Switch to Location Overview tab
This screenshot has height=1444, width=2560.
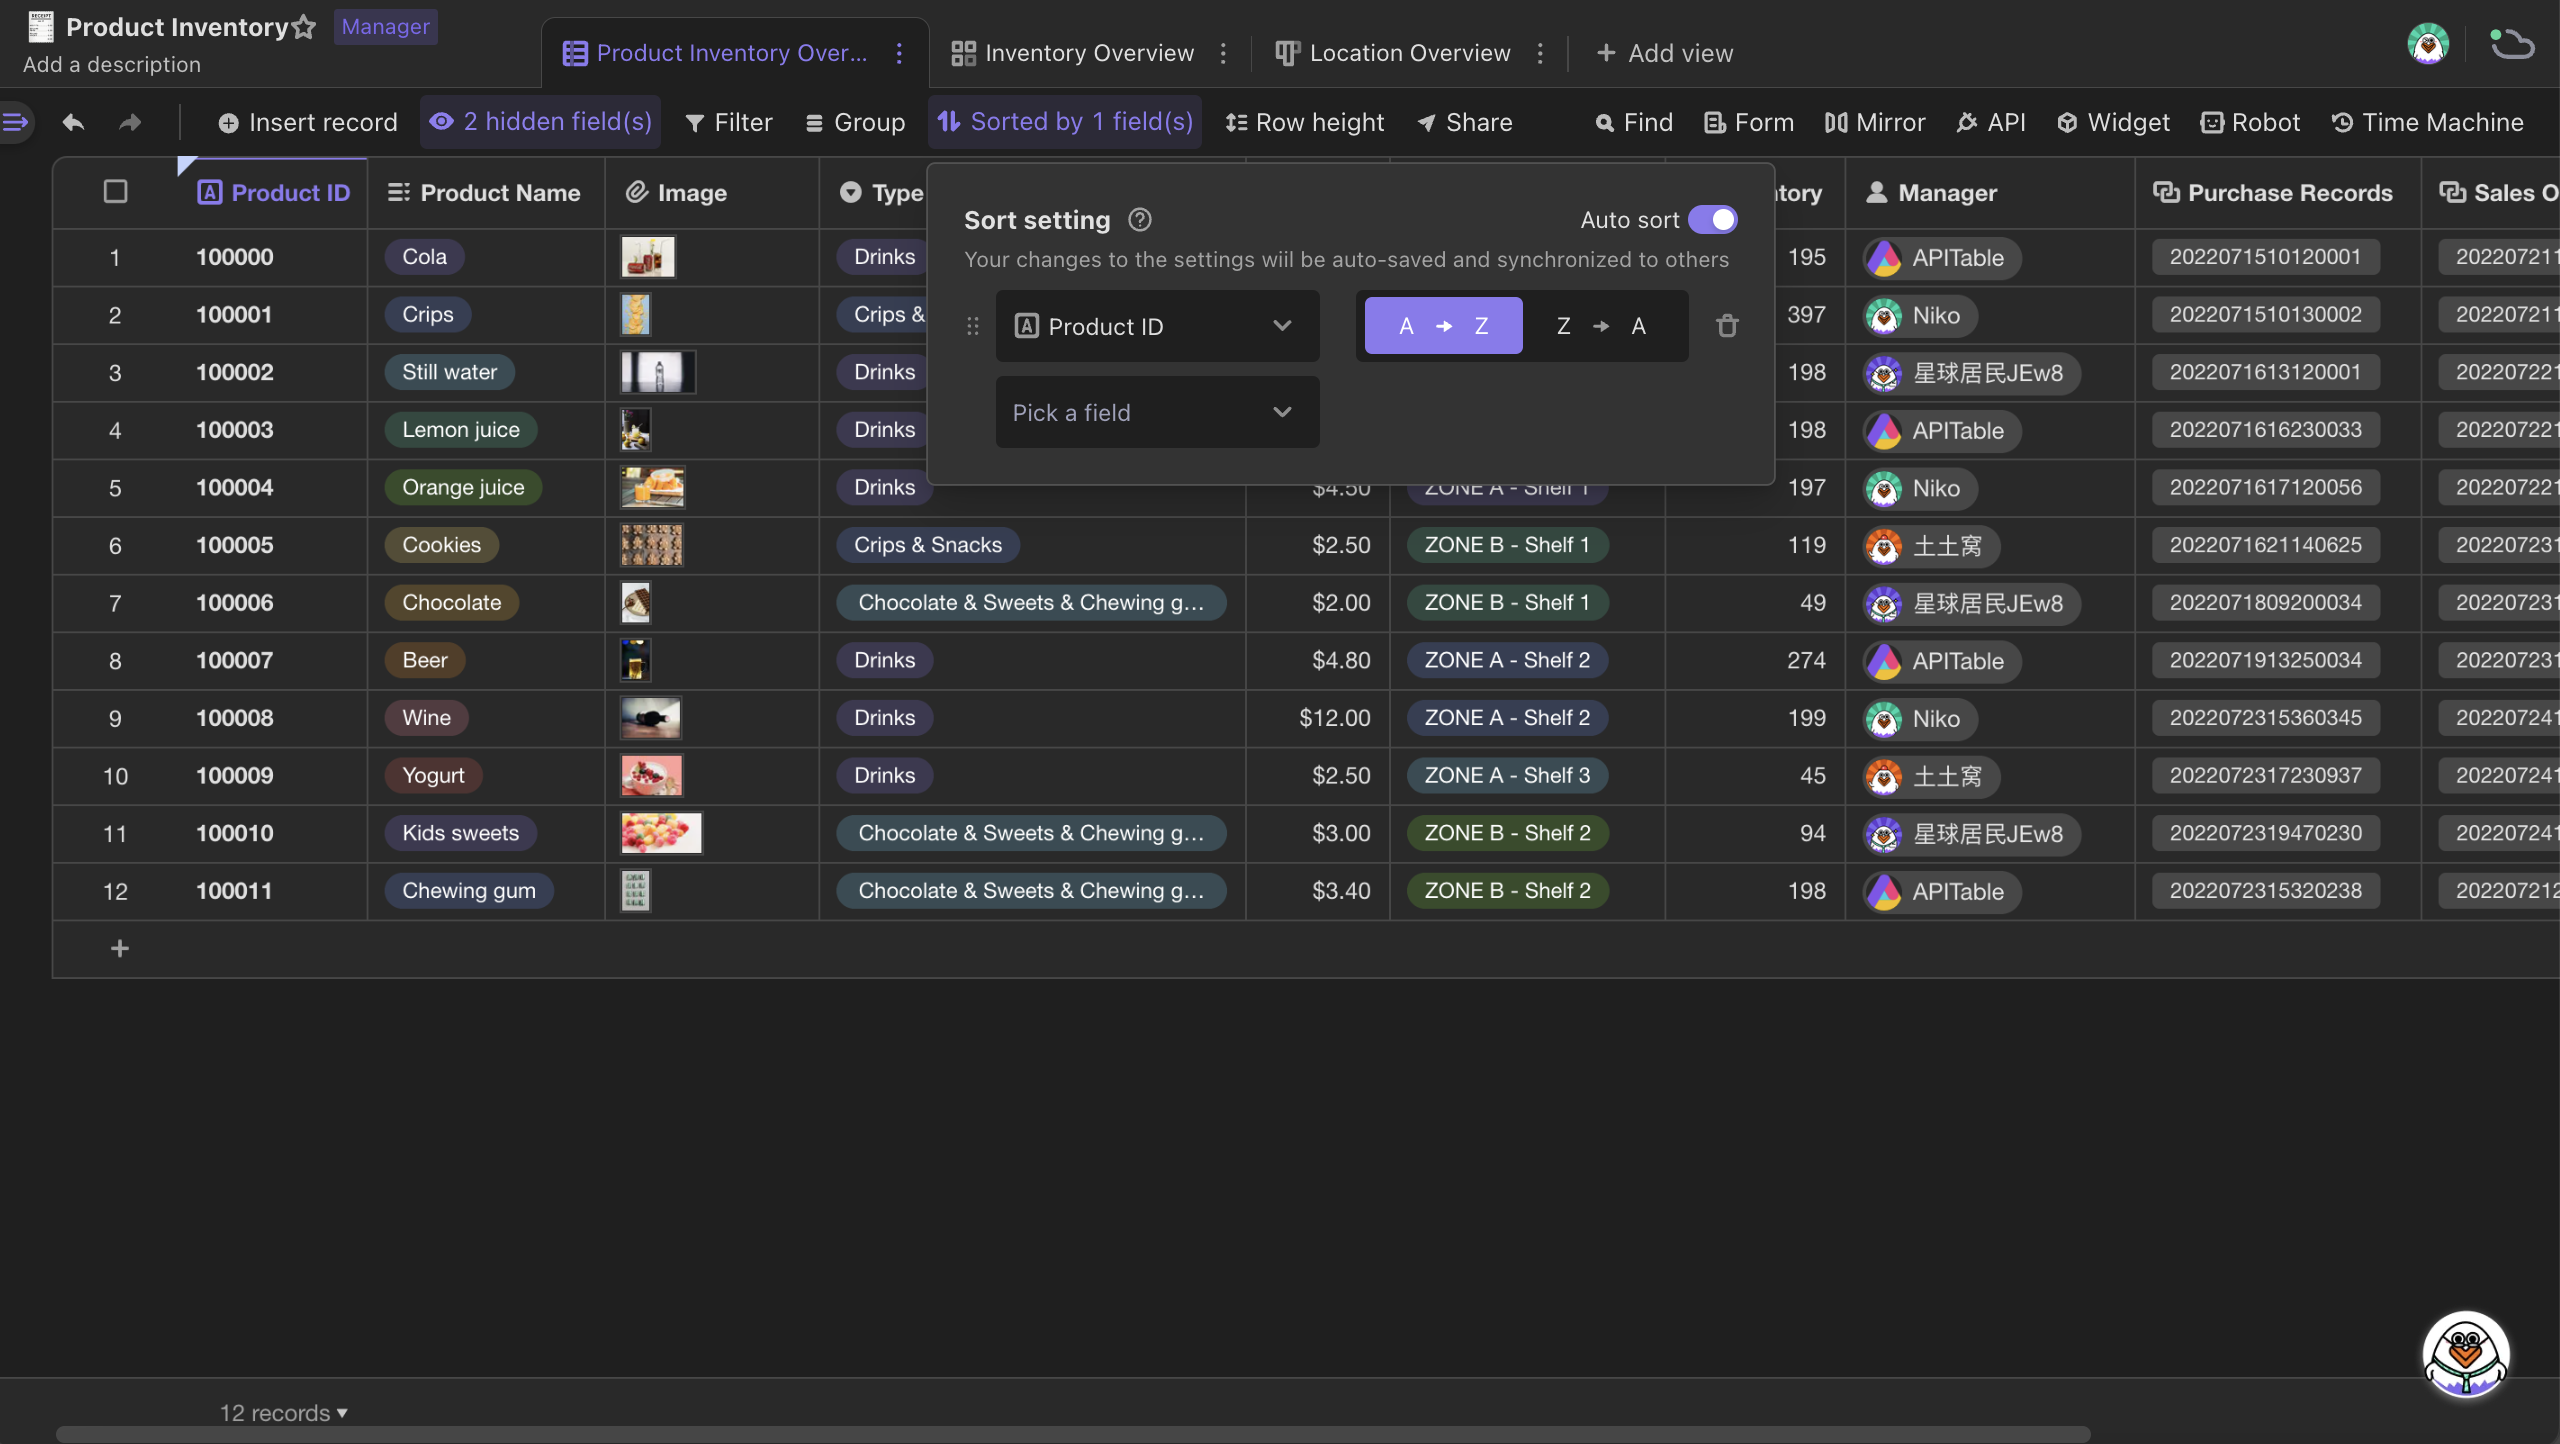[x=1393, y=53]
